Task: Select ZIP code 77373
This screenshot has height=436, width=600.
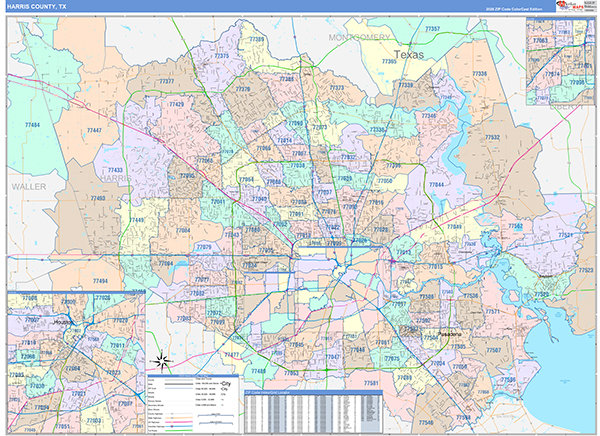Action: [x=337, y=87]
